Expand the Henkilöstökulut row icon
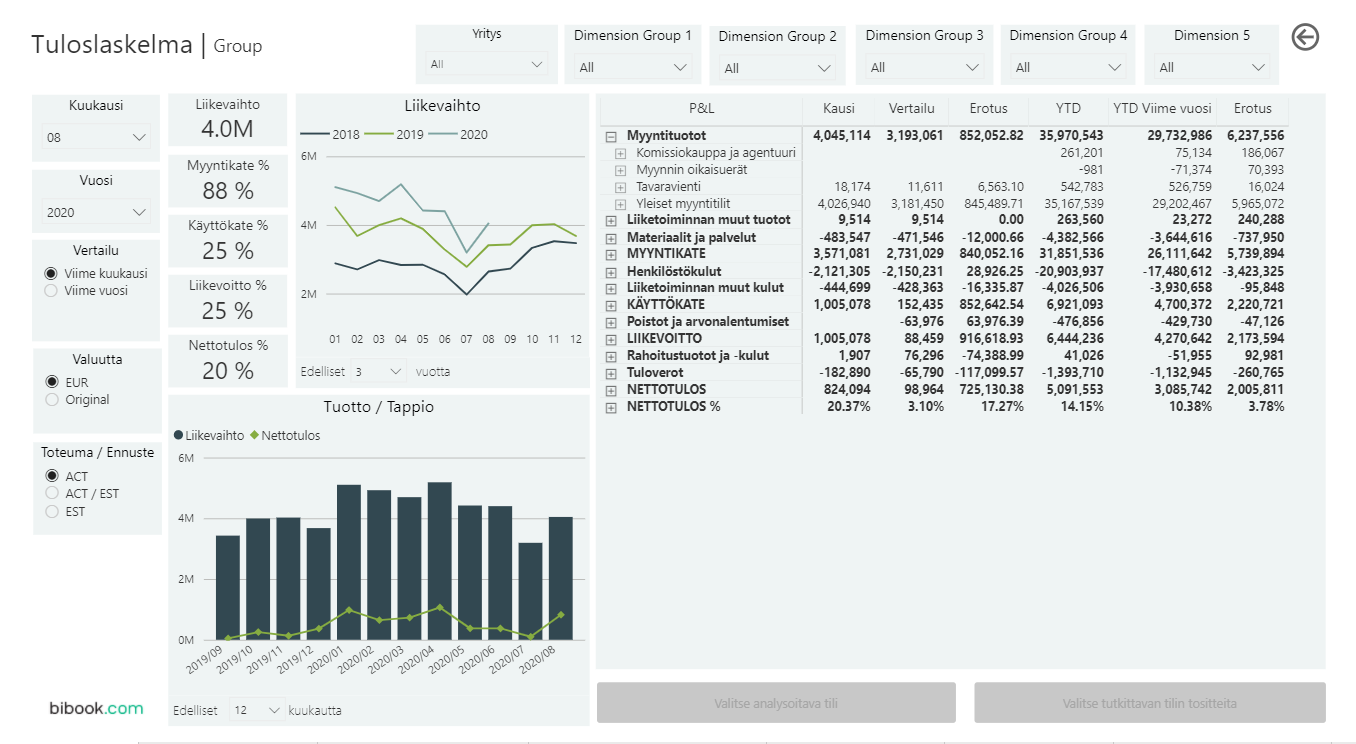This screenshot has height=744, width=1356. click(x=610, y=271)
